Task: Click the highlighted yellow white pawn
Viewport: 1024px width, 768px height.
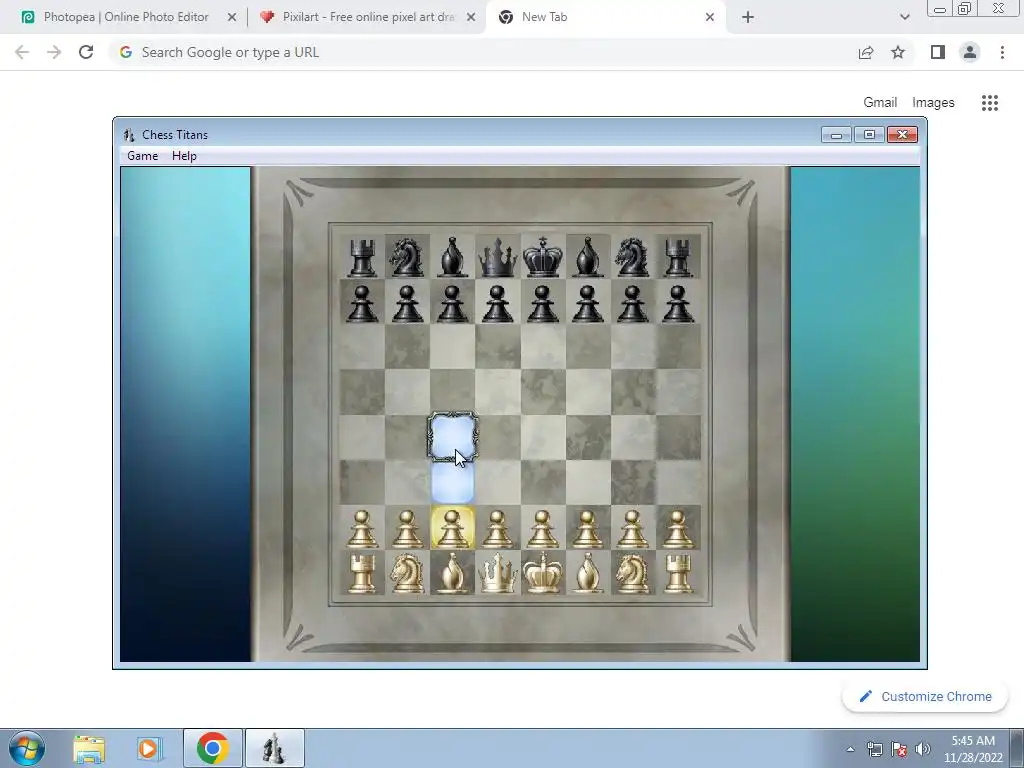Action: coord(453,528)
